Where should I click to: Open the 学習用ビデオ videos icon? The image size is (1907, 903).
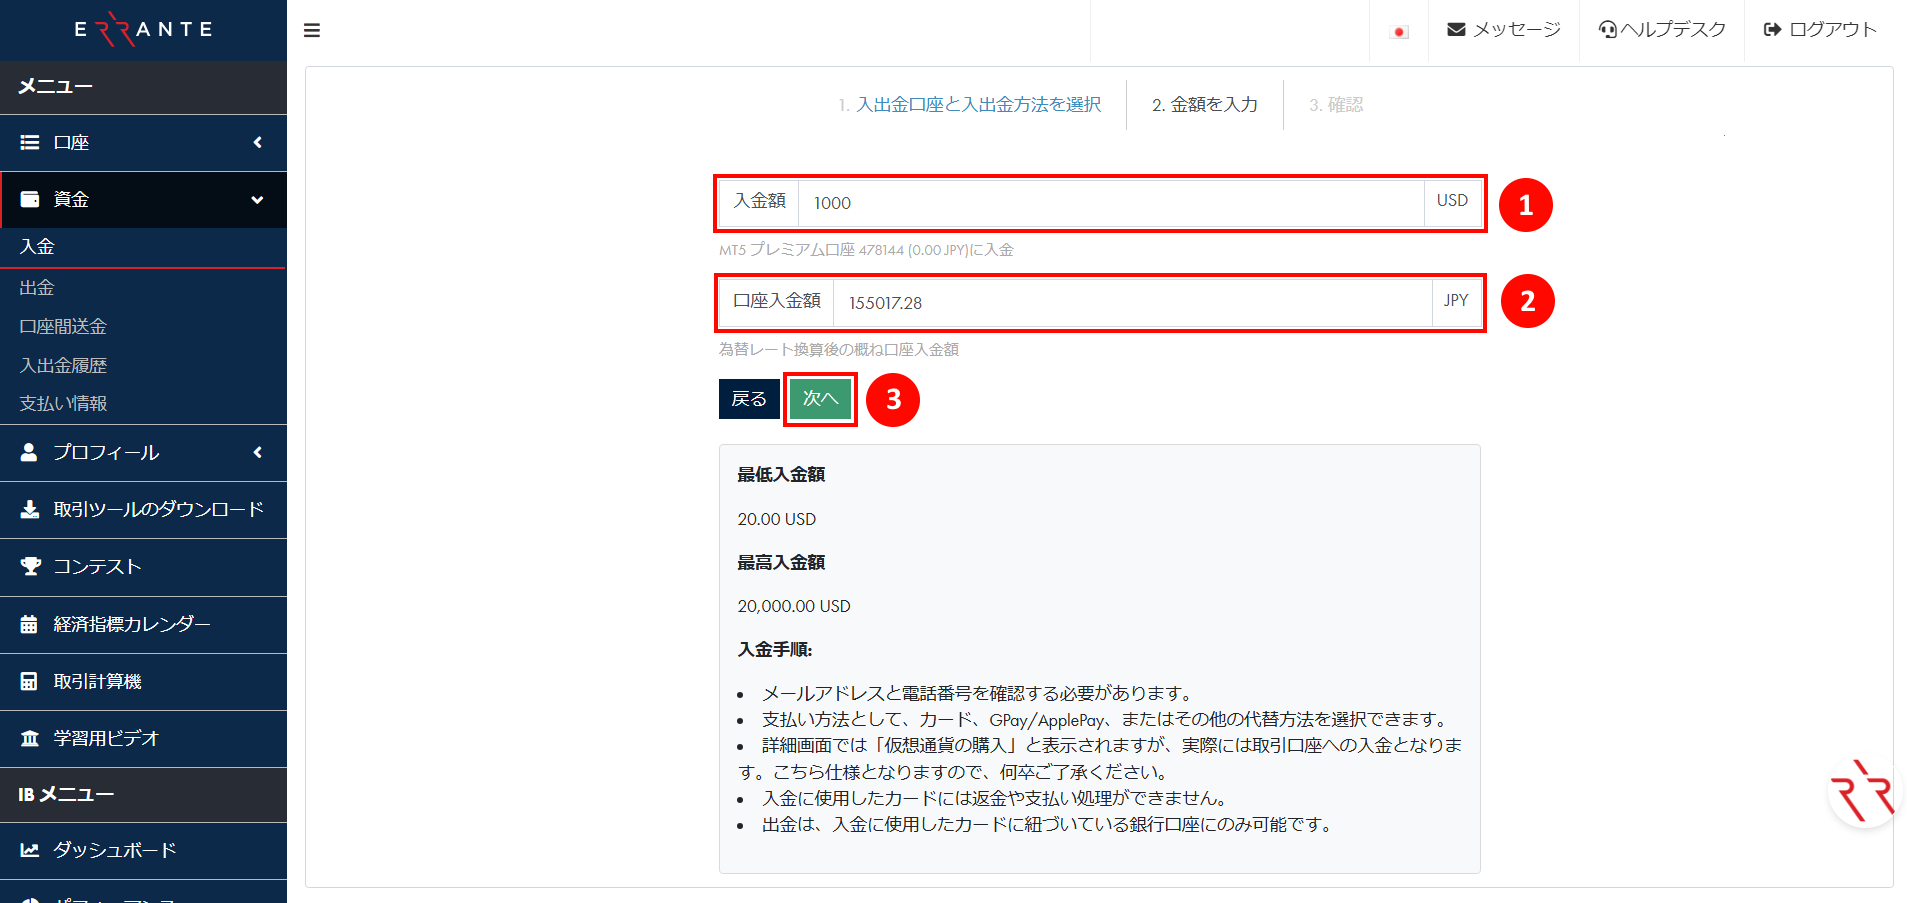[x=29, y=738]
